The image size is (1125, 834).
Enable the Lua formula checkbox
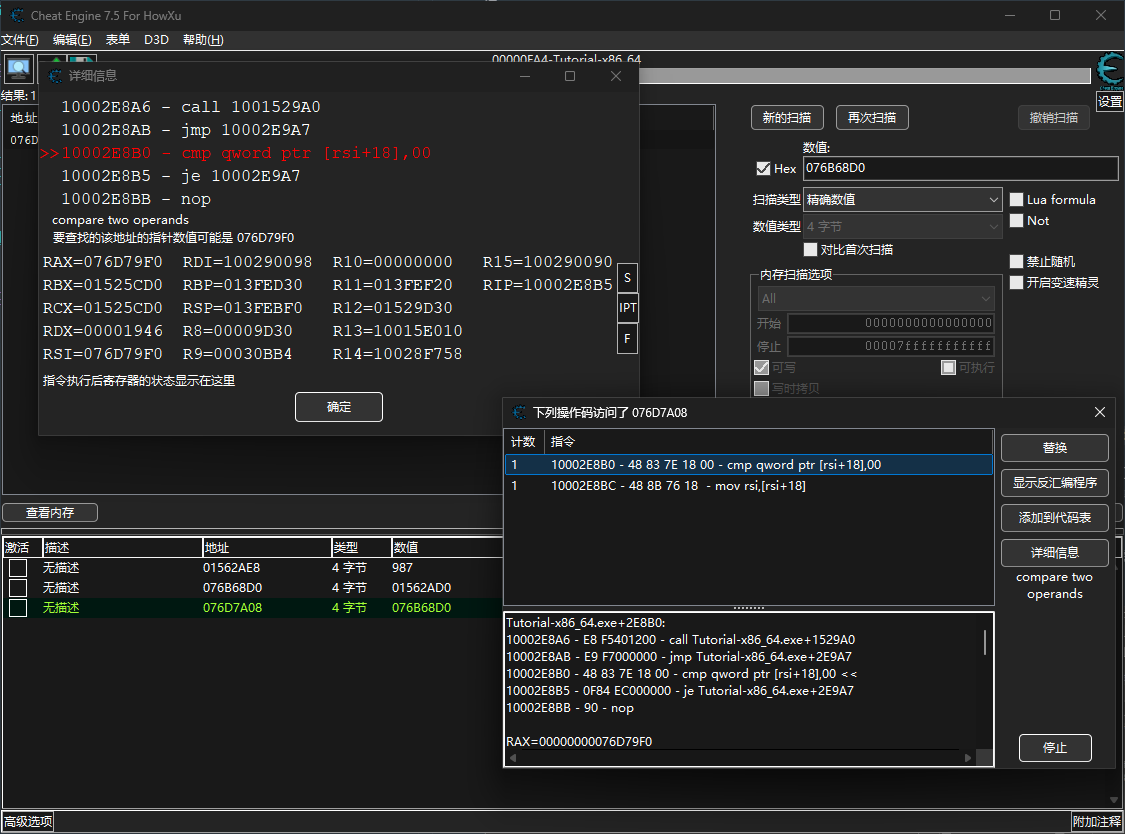point(1017,199)
